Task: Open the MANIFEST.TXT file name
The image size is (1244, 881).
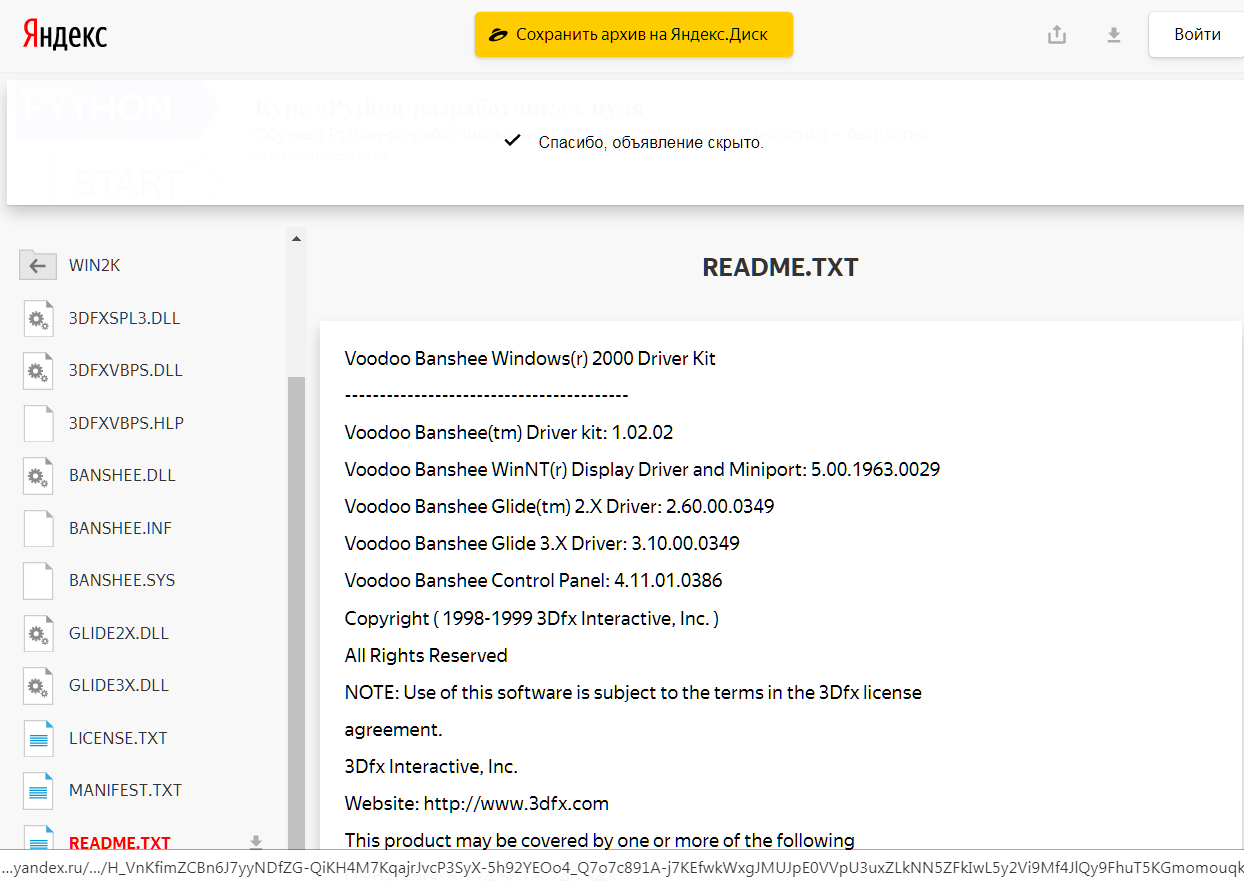Action: click(x=125, y=790)
